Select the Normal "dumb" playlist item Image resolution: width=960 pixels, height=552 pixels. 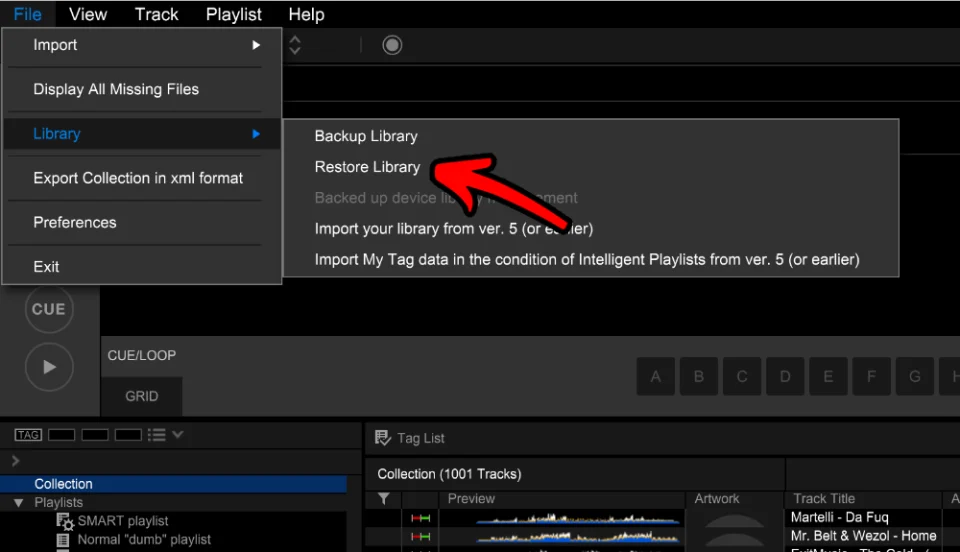point(144,540)
